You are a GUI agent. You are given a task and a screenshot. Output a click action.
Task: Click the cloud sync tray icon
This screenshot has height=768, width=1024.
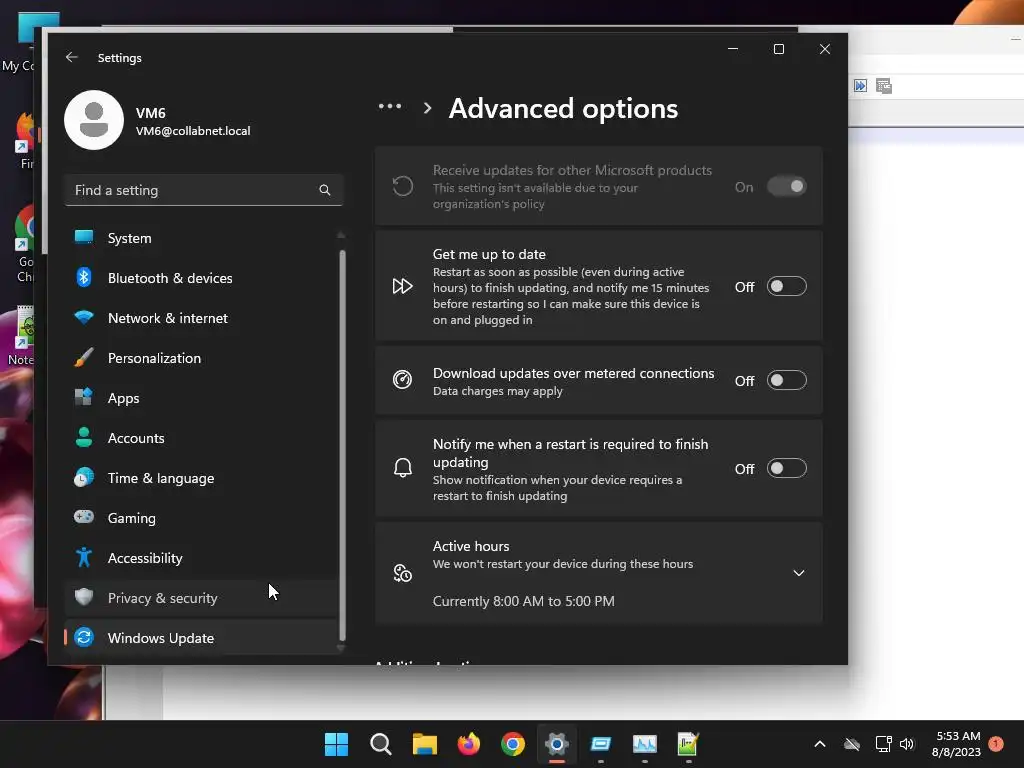[852, 744]
